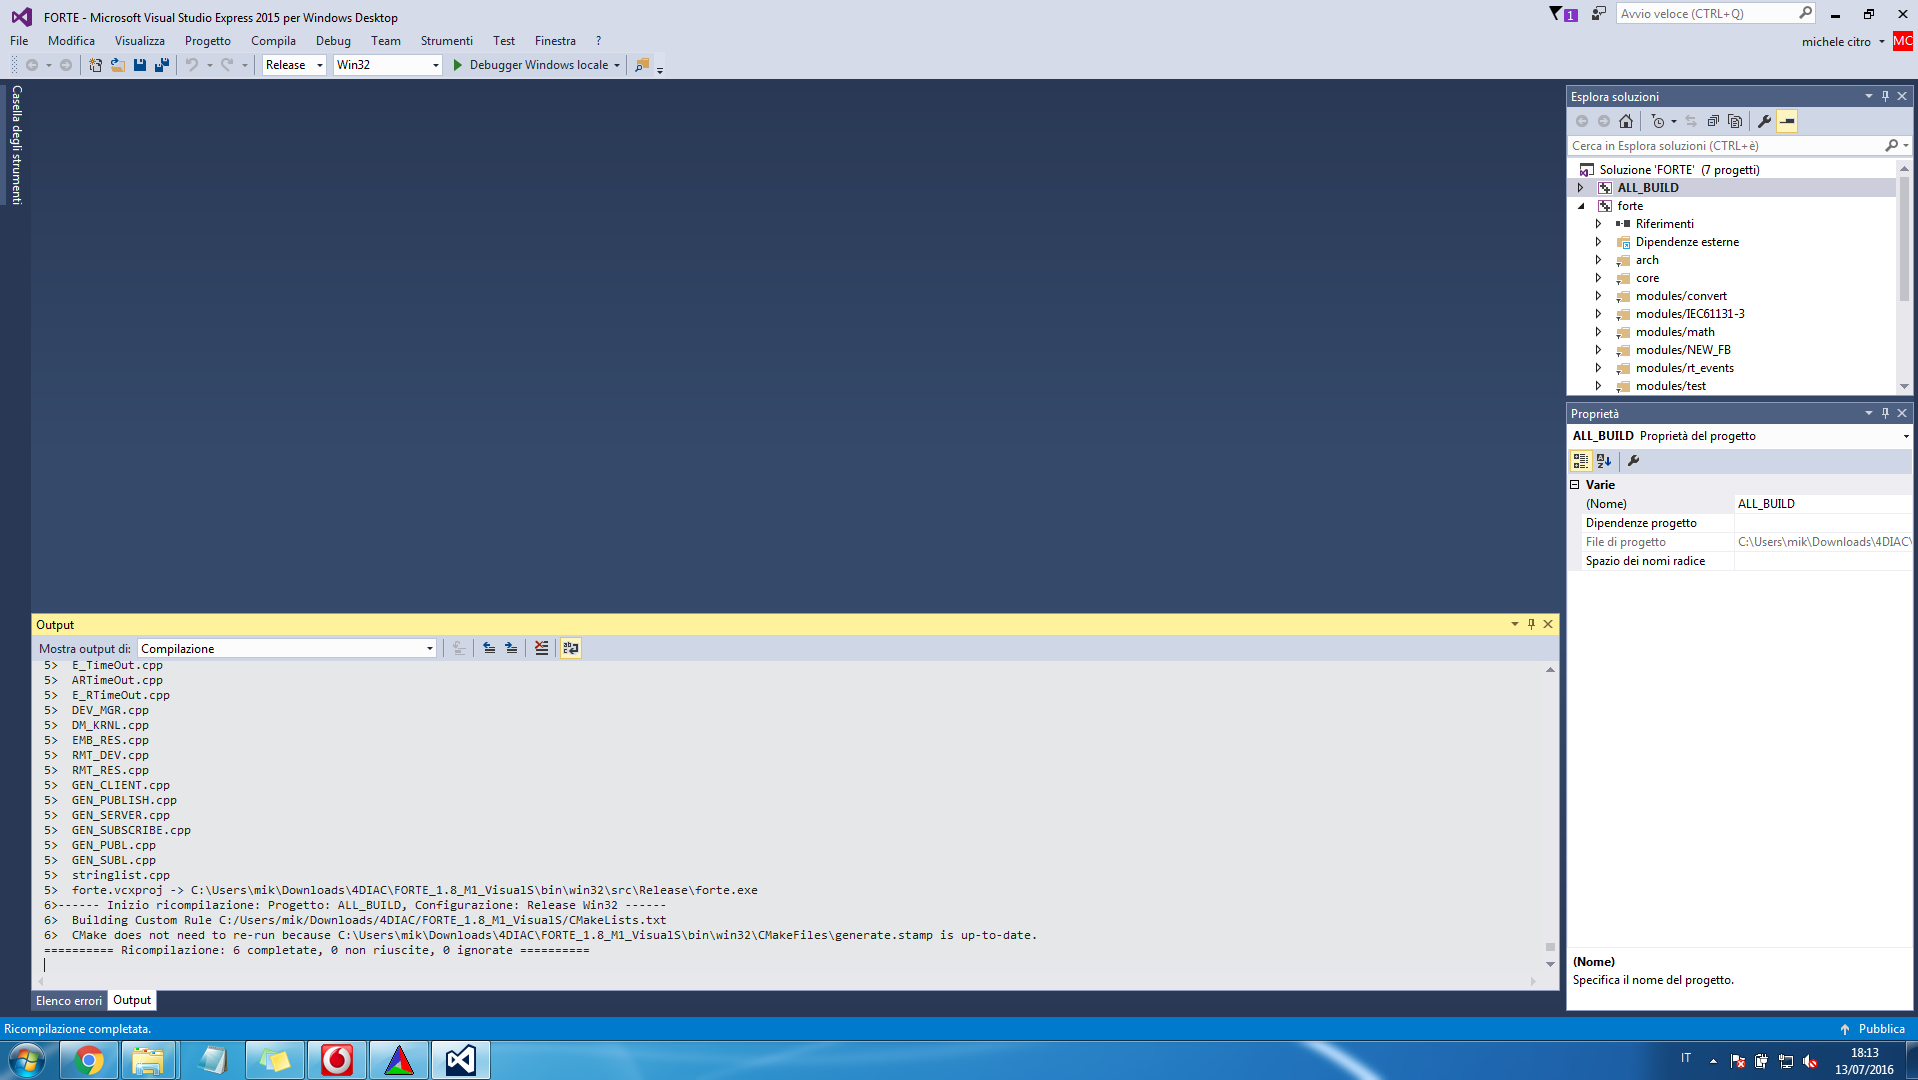Toggle the preview selected items icon

coord(1787,121)
